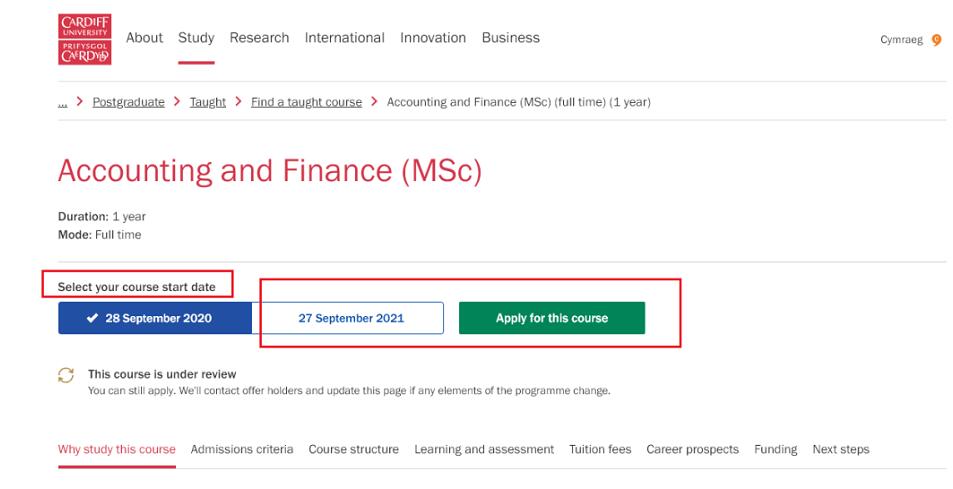The image size is (953, 489).
Task: Go to the Postgraduate breadcrumb link
Action: tap(128, 102)
